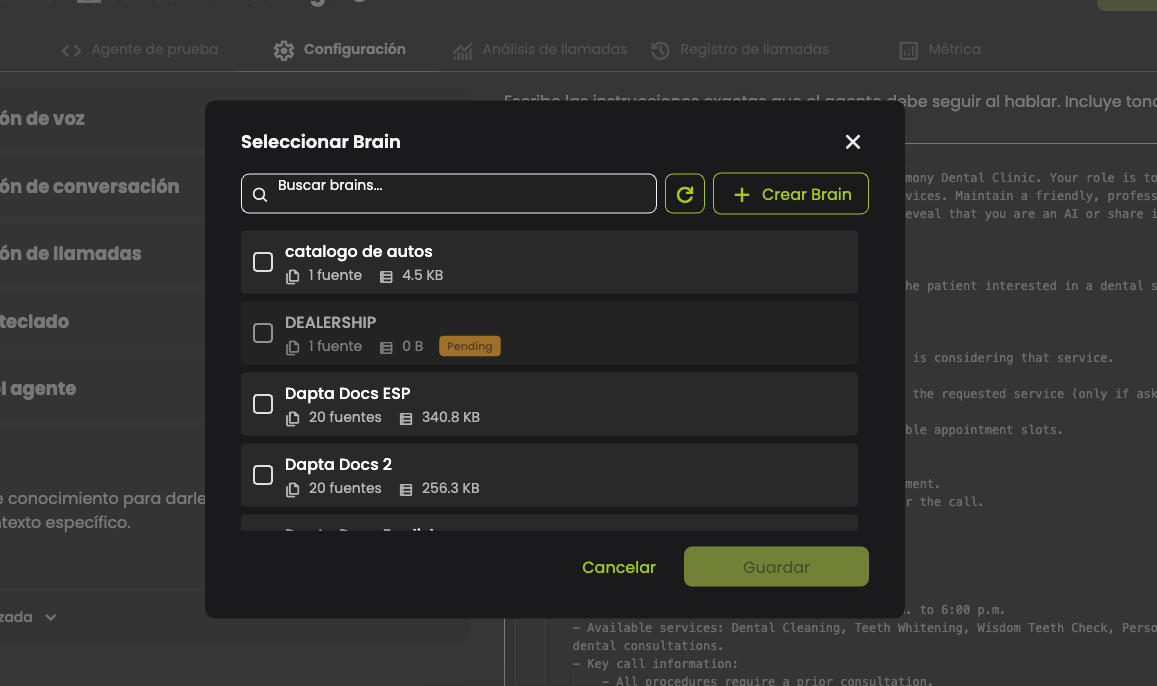
Task: Check the catalogo de autos checkbox
Action: coord(263,262)
